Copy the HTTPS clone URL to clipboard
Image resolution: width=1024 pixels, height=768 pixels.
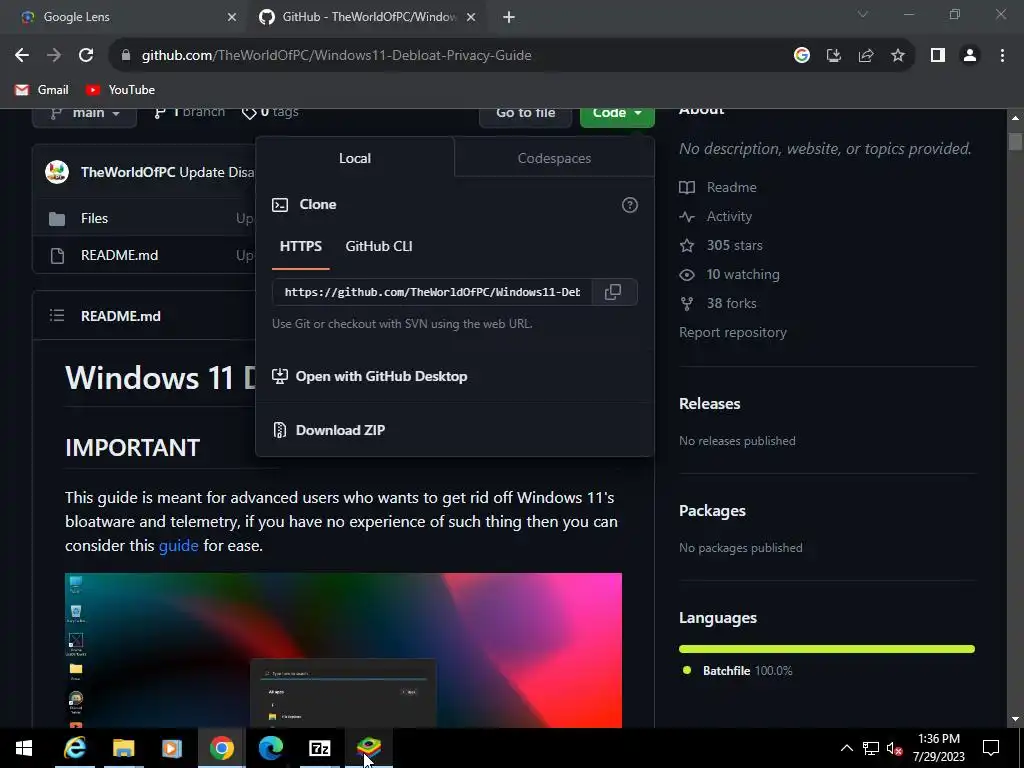click(x=613, y=292)
